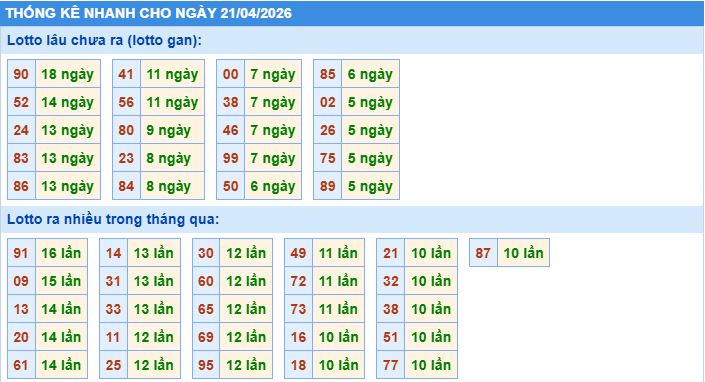The image size is (705, 382).
Task: Click lotto gan number 46
Action: (231, 130)
